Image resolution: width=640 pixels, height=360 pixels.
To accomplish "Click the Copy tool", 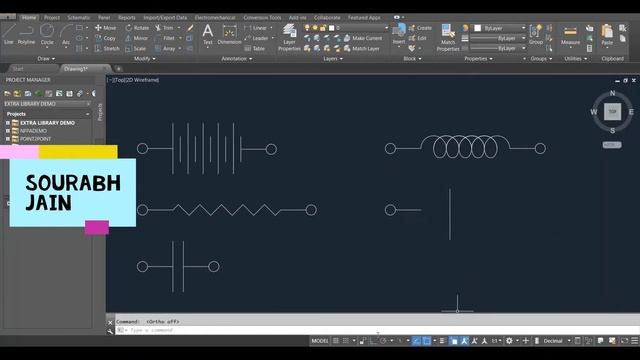I will pos(105,38).
